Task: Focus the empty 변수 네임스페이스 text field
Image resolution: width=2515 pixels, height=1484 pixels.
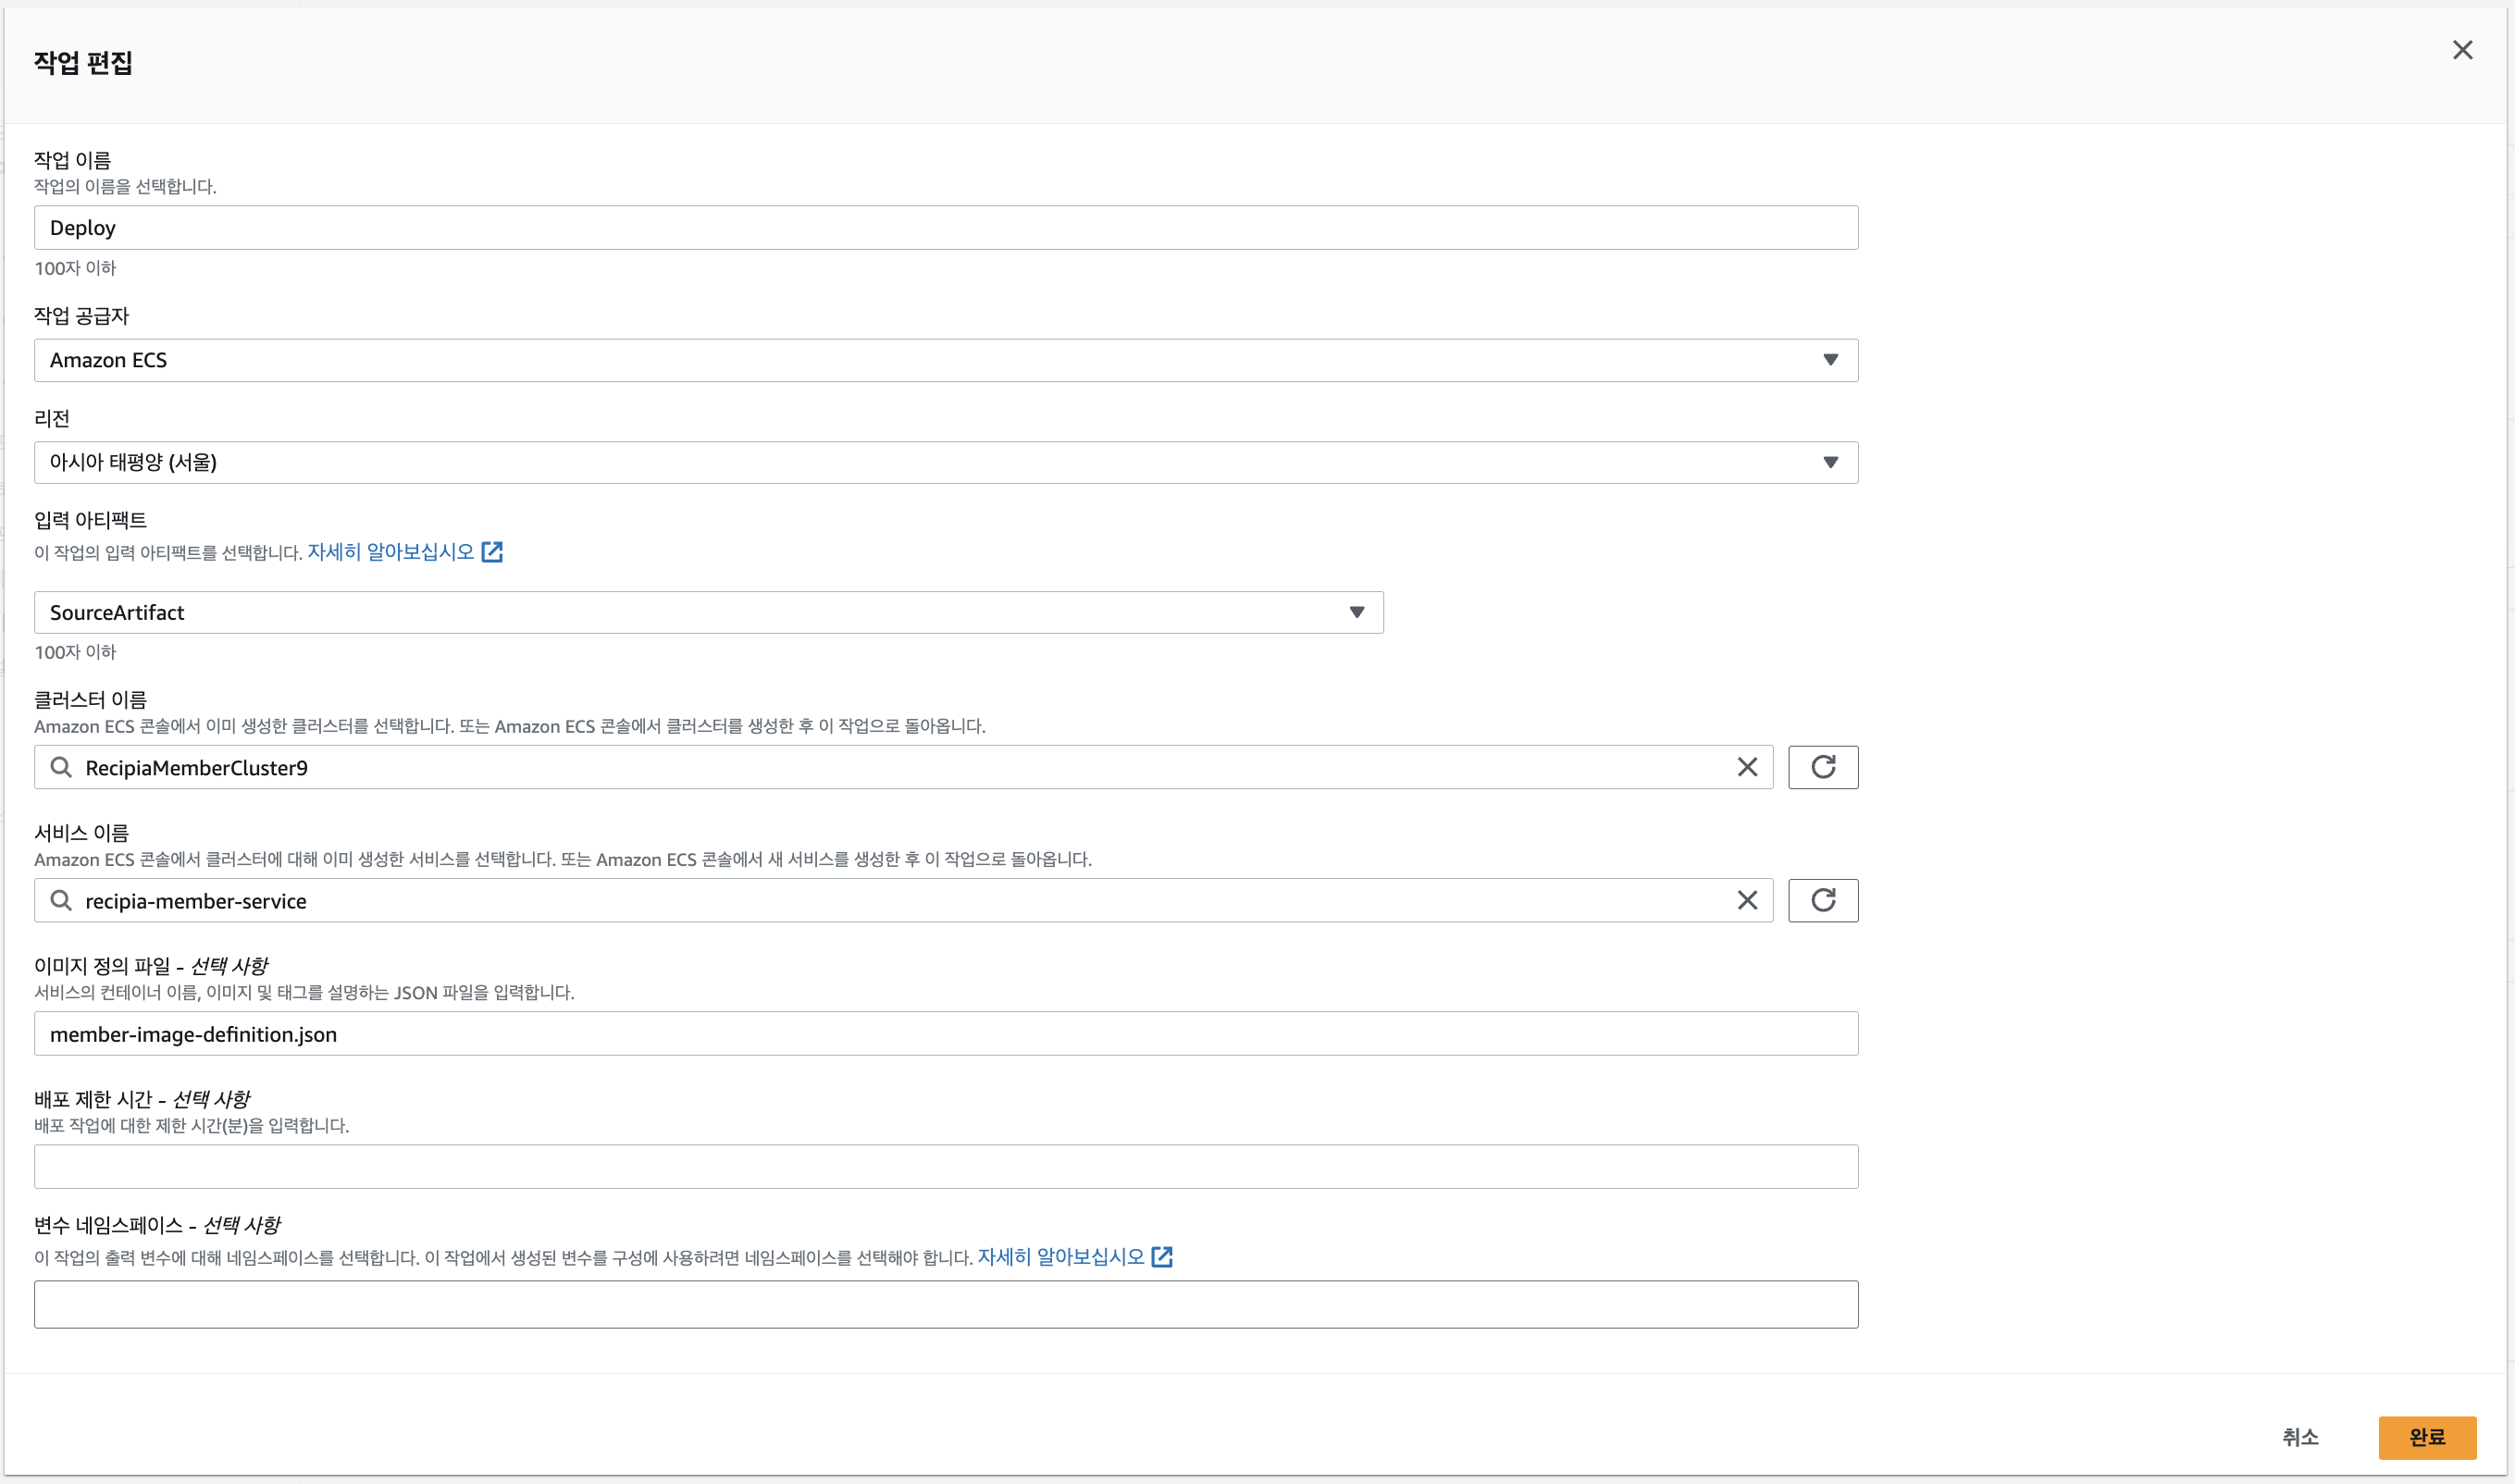Action: 945,1304
